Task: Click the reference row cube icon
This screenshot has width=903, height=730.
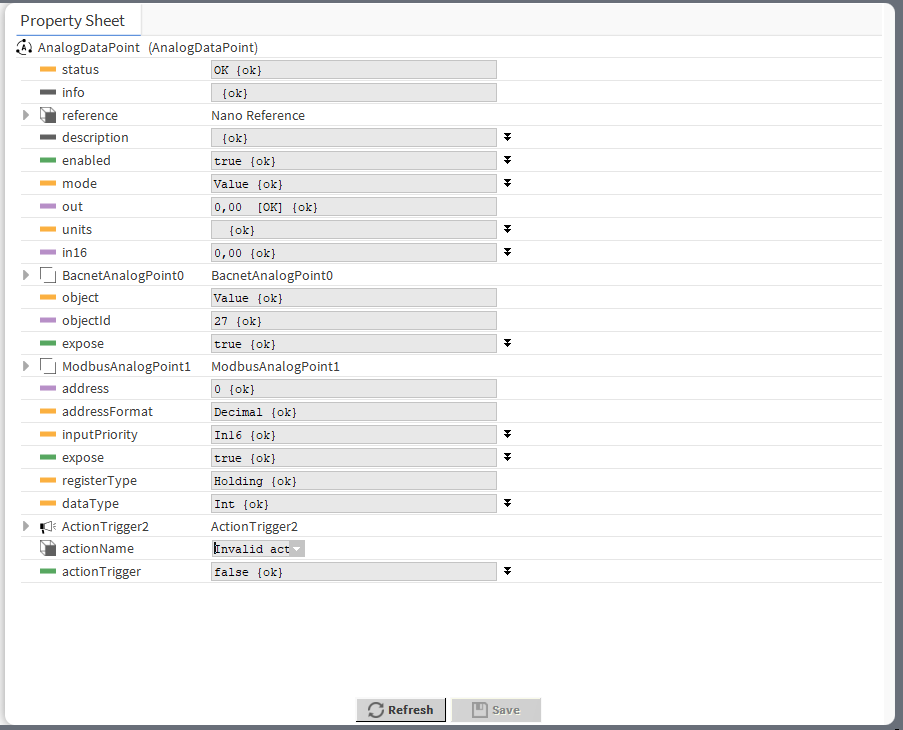Action: [x=47, y=115]
